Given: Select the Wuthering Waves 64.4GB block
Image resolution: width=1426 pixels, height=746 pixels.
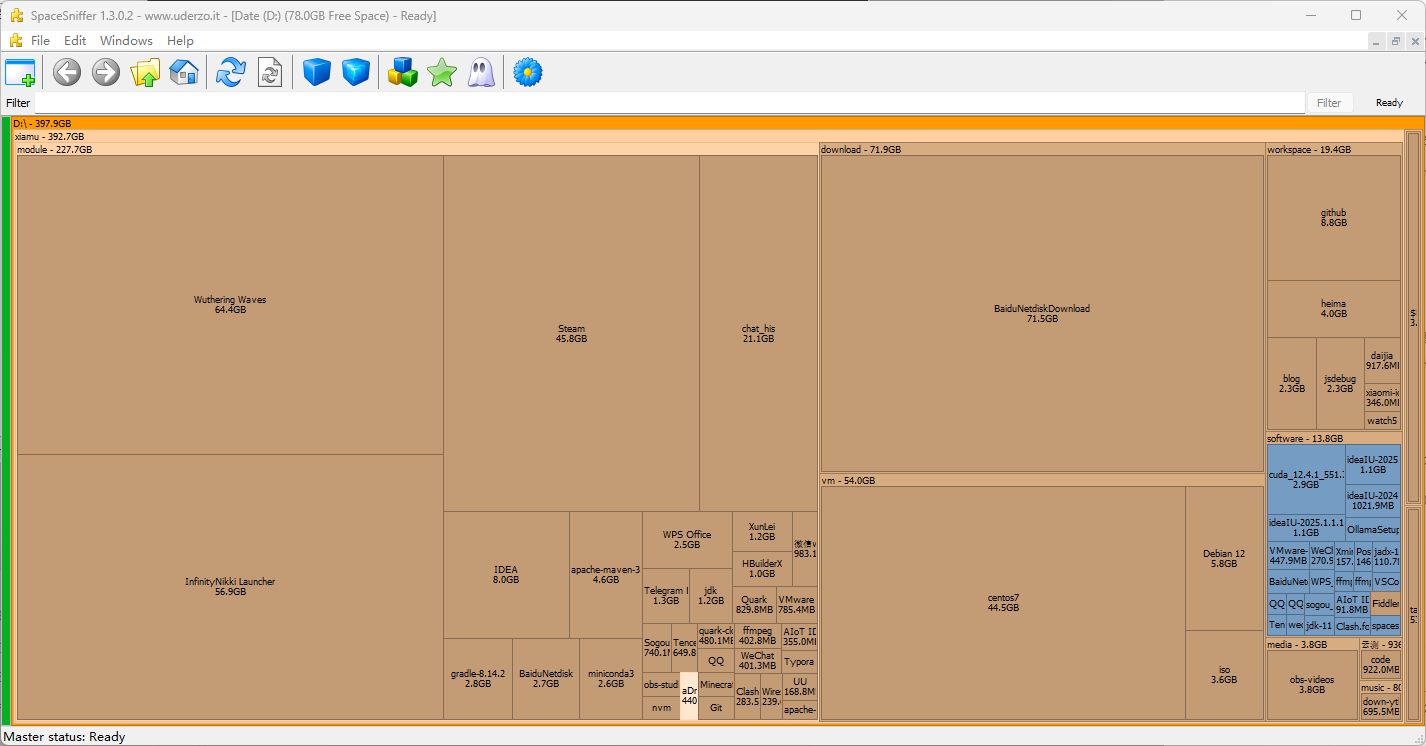Looking at the screenshot, I should pos(230,305).
